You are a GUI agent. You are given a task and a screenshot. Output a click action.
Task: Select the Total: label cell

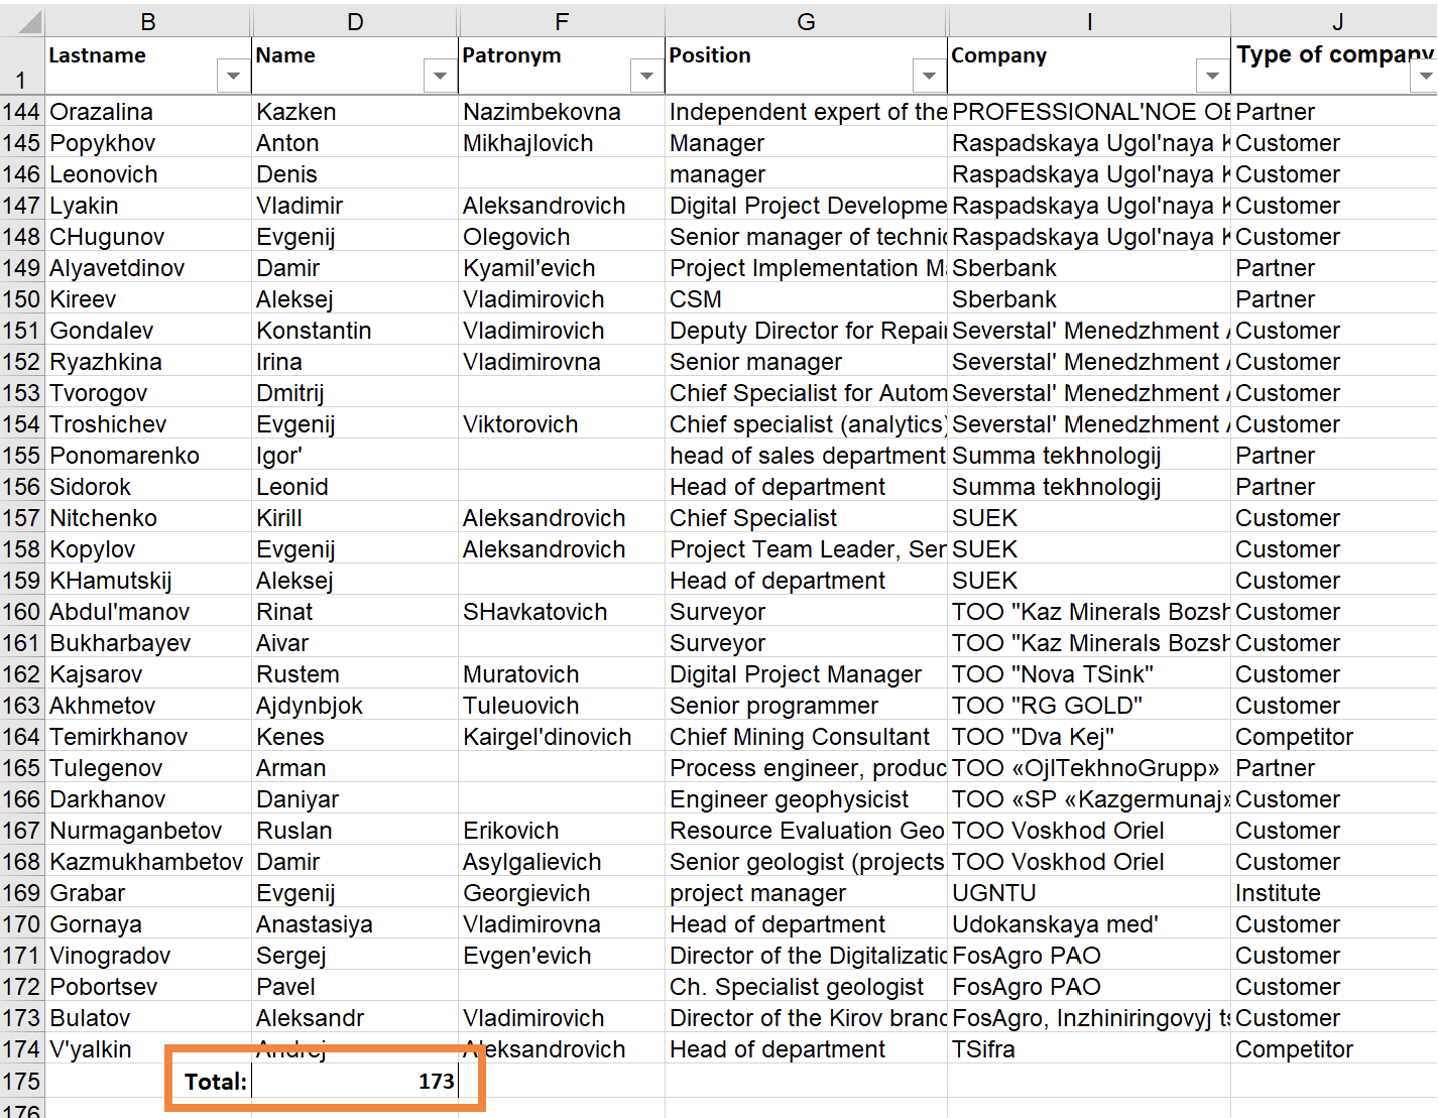click(148, 1081)
